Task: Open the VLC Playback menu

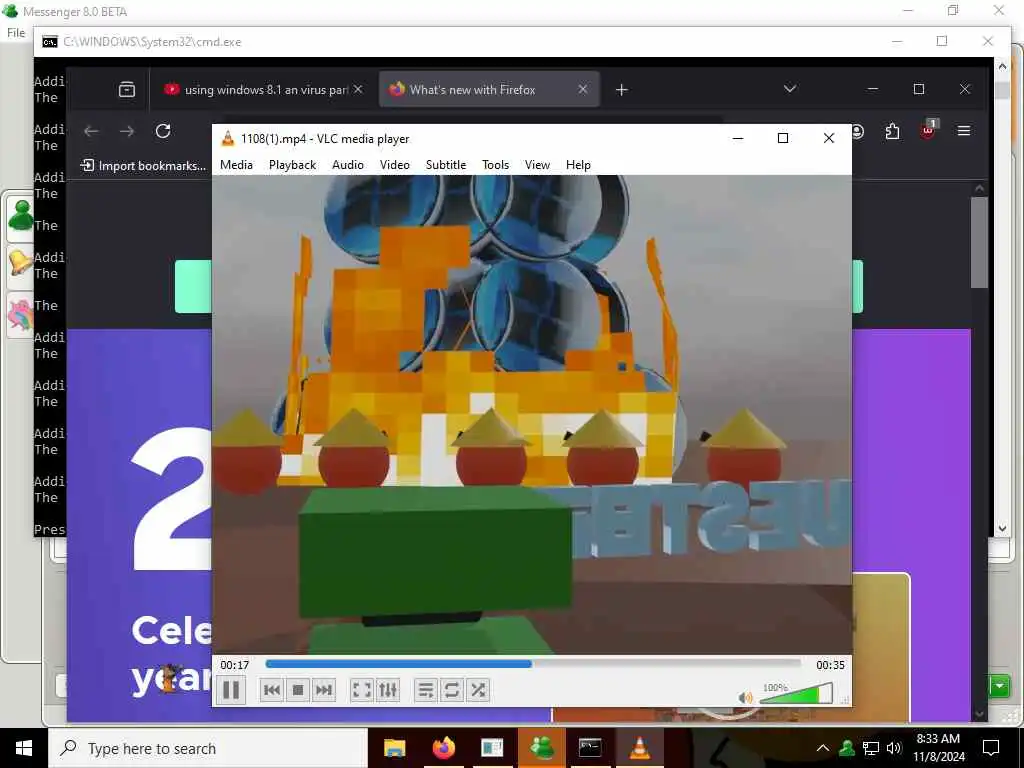Action: [x=293, y=165]
